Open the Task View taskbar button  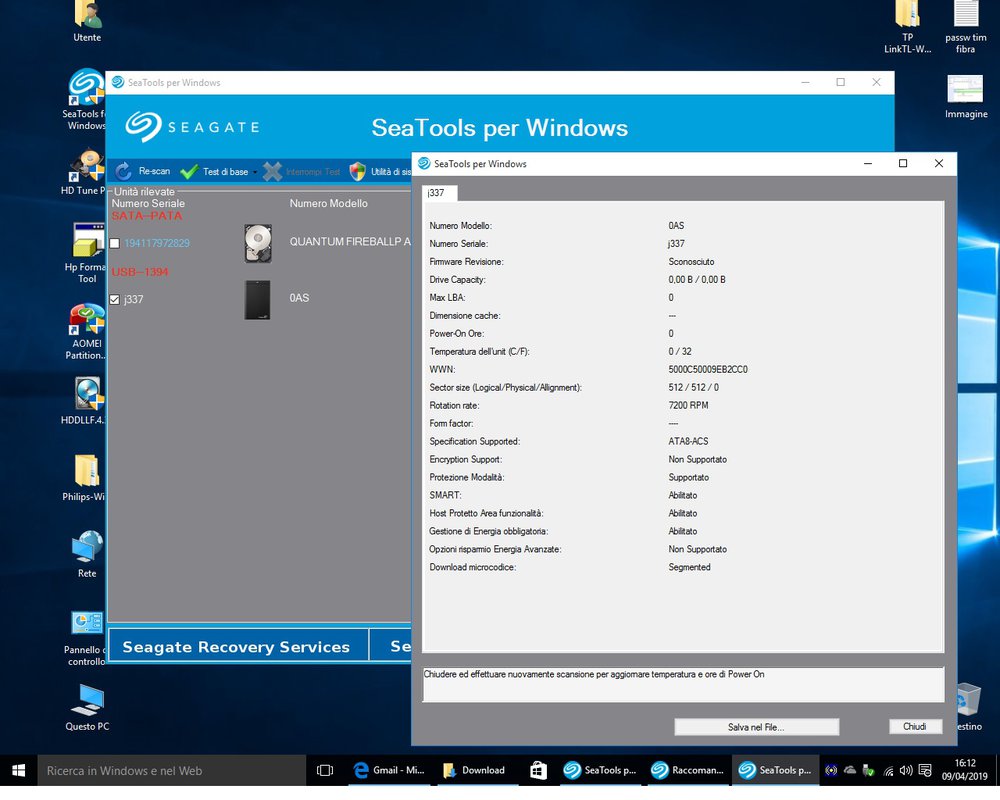click(x=325, y=770)
